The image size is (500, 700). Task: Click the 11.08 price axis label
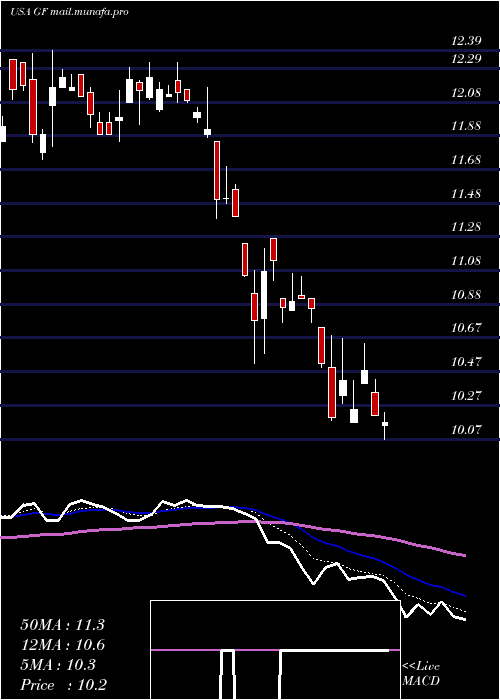tap(466, 261)
